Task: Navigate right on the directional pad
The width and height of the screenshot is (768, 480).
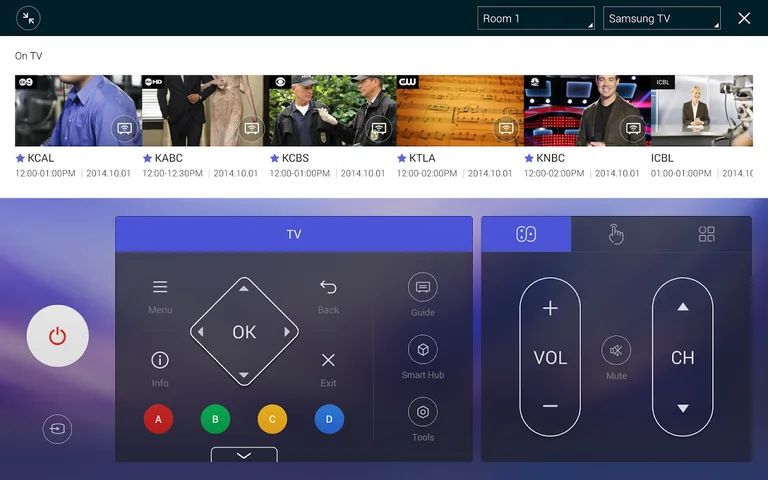Action: pyautogui.click(x=287, y=332)
